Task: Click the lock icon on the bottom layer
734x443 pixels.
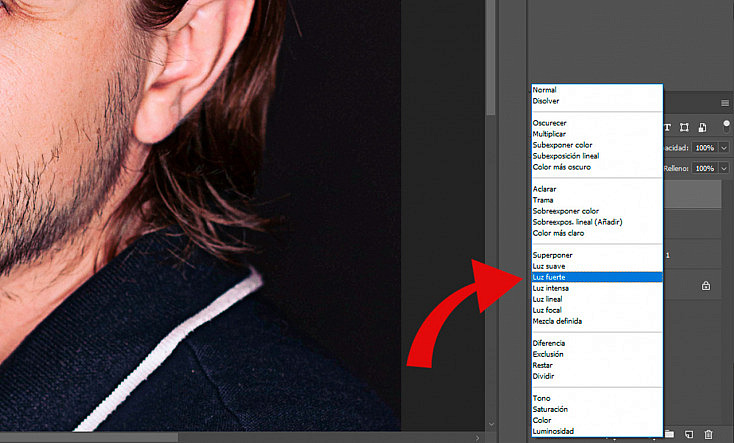Action: click(706, 286)
